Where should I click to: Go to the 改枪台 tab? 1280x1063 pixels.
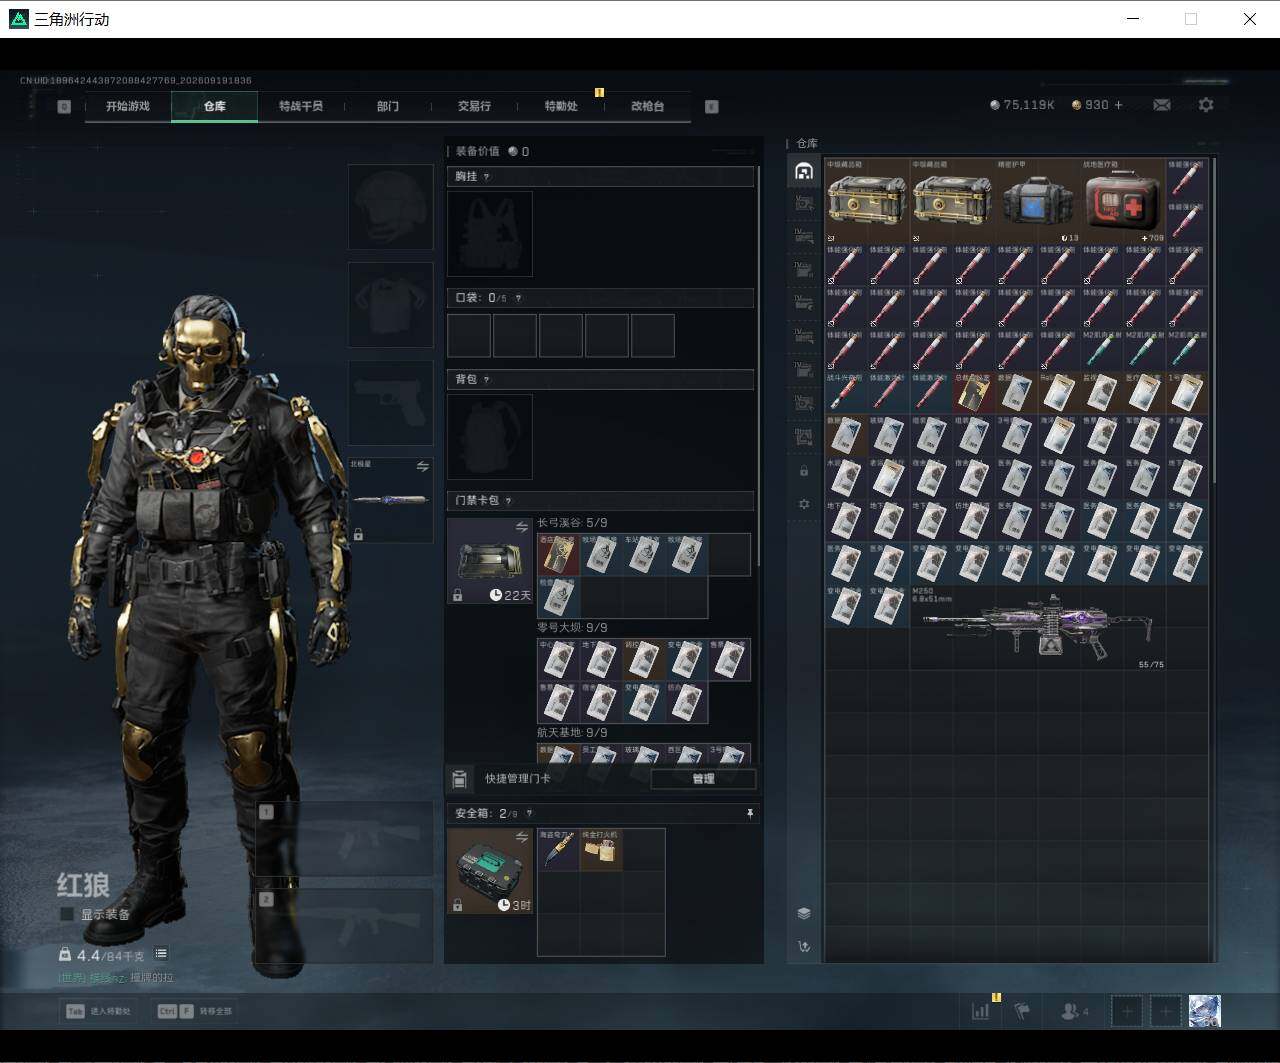(x=647, y=106)
